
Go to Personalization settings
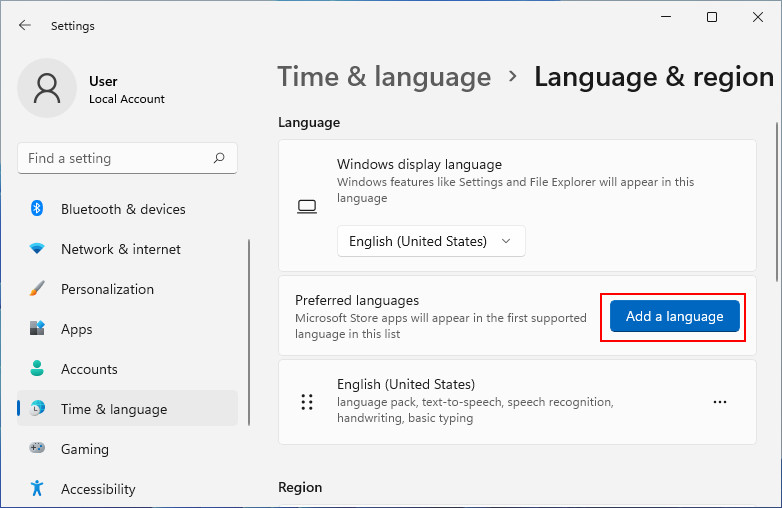127,289
